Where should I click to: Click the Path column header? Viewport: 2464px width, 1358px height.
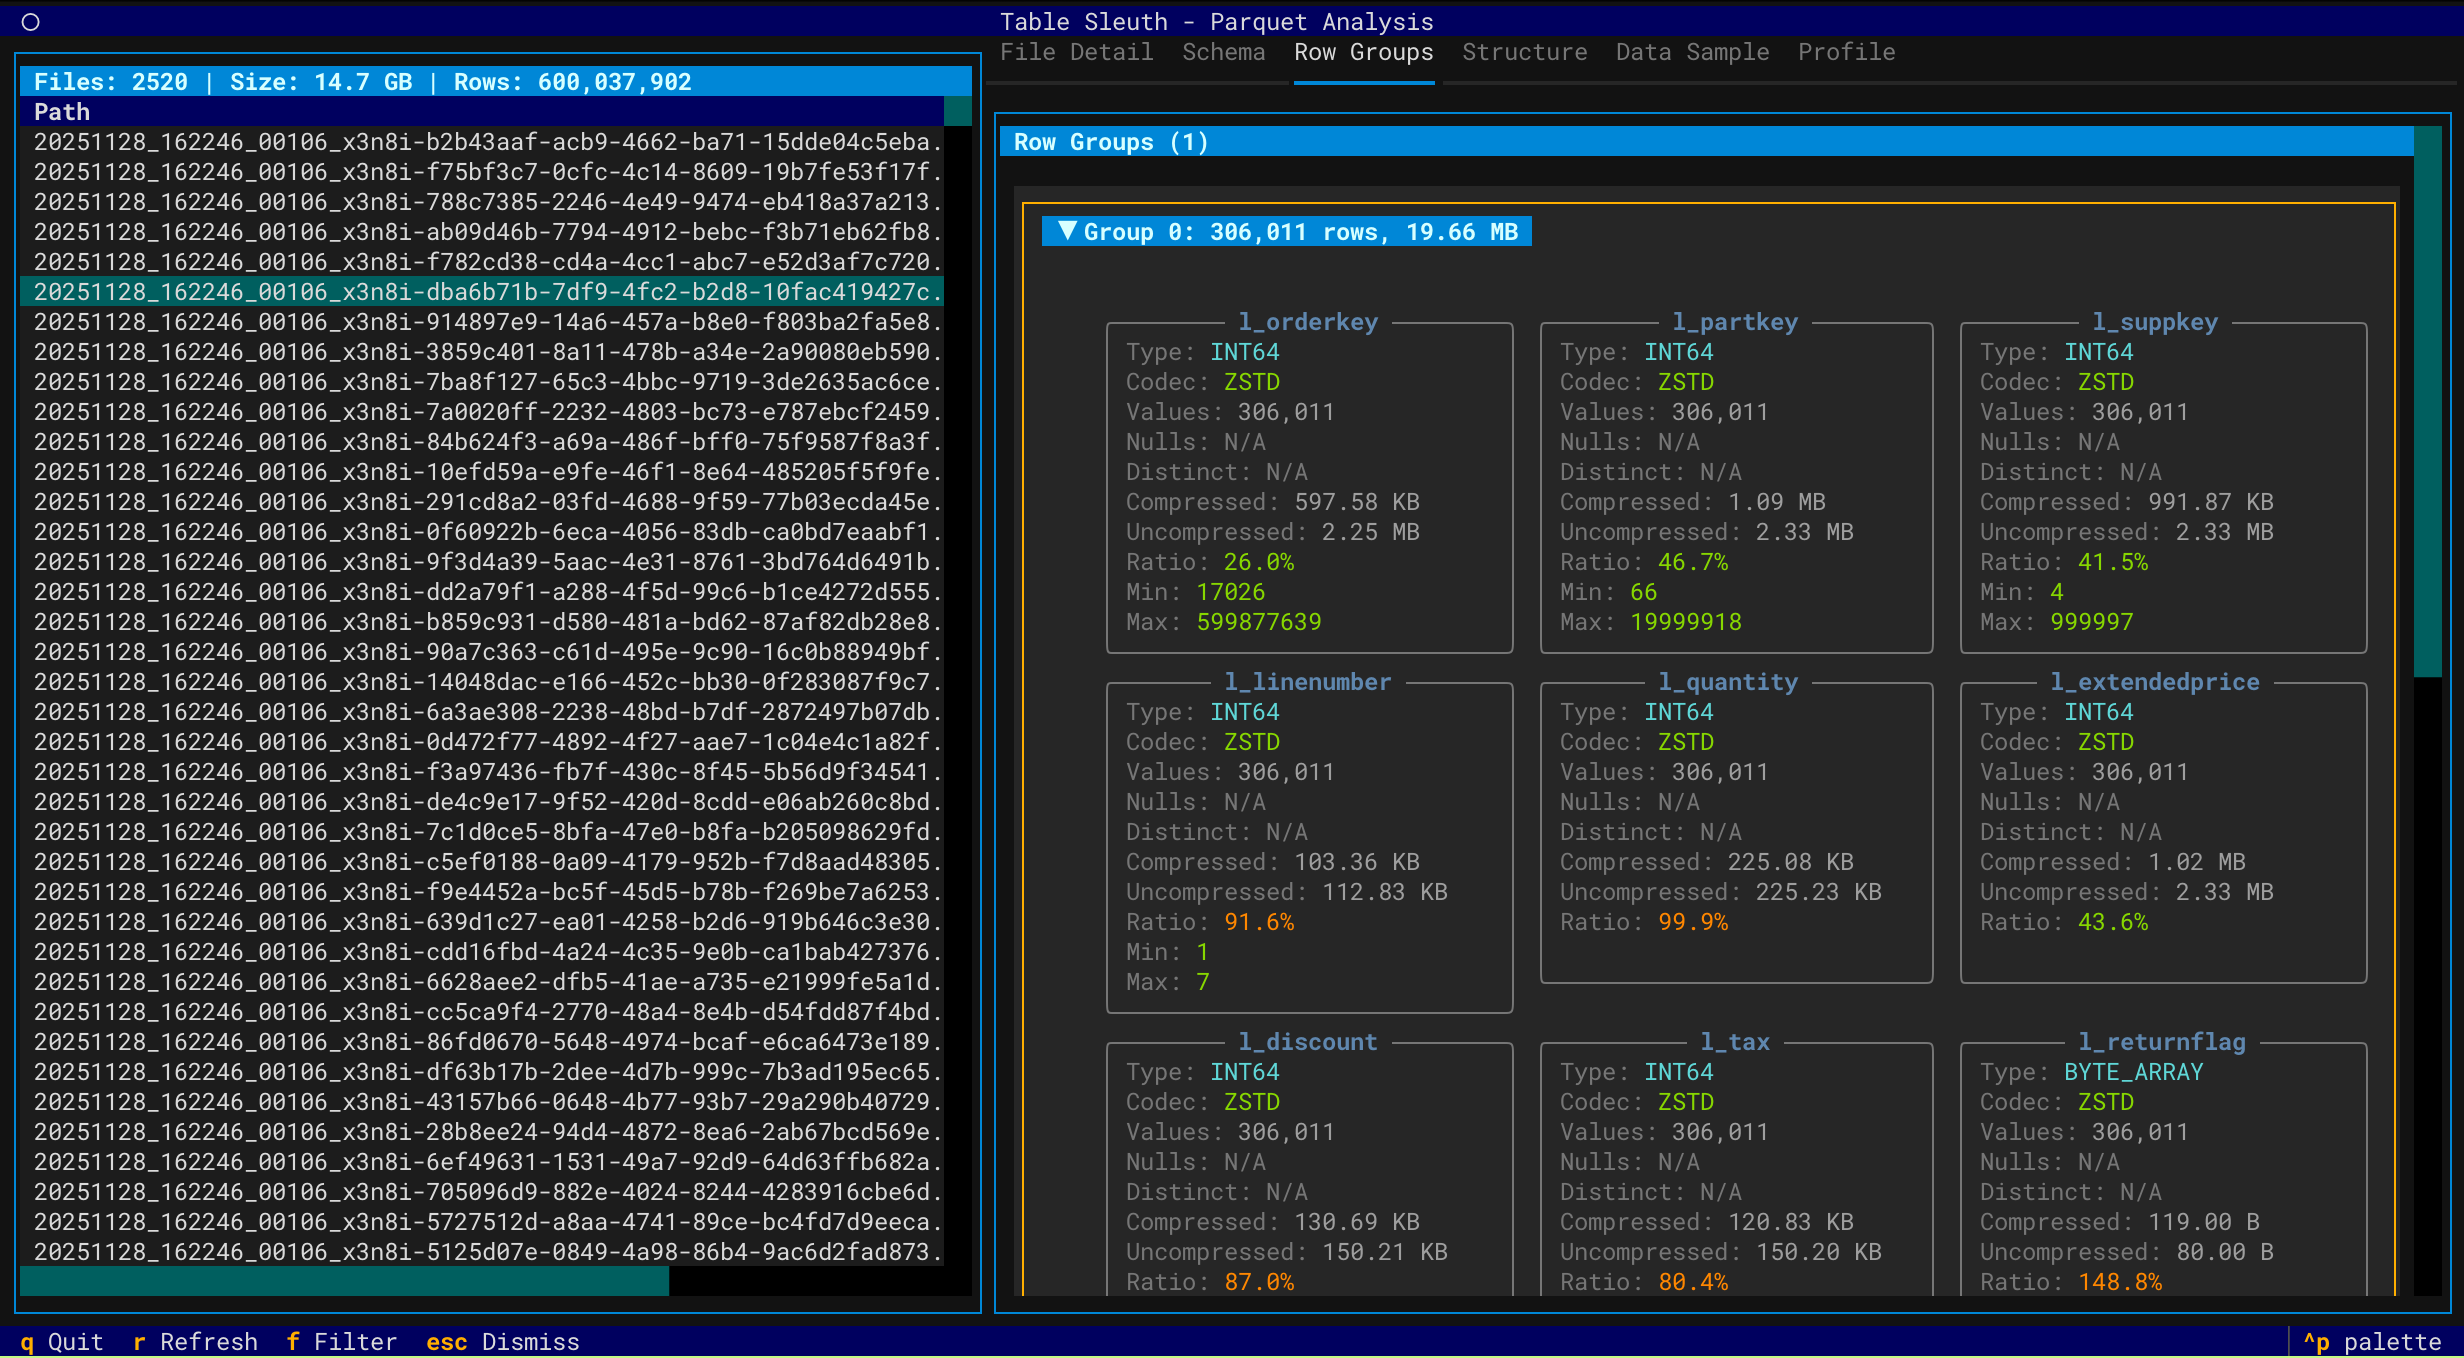[62, 112]
